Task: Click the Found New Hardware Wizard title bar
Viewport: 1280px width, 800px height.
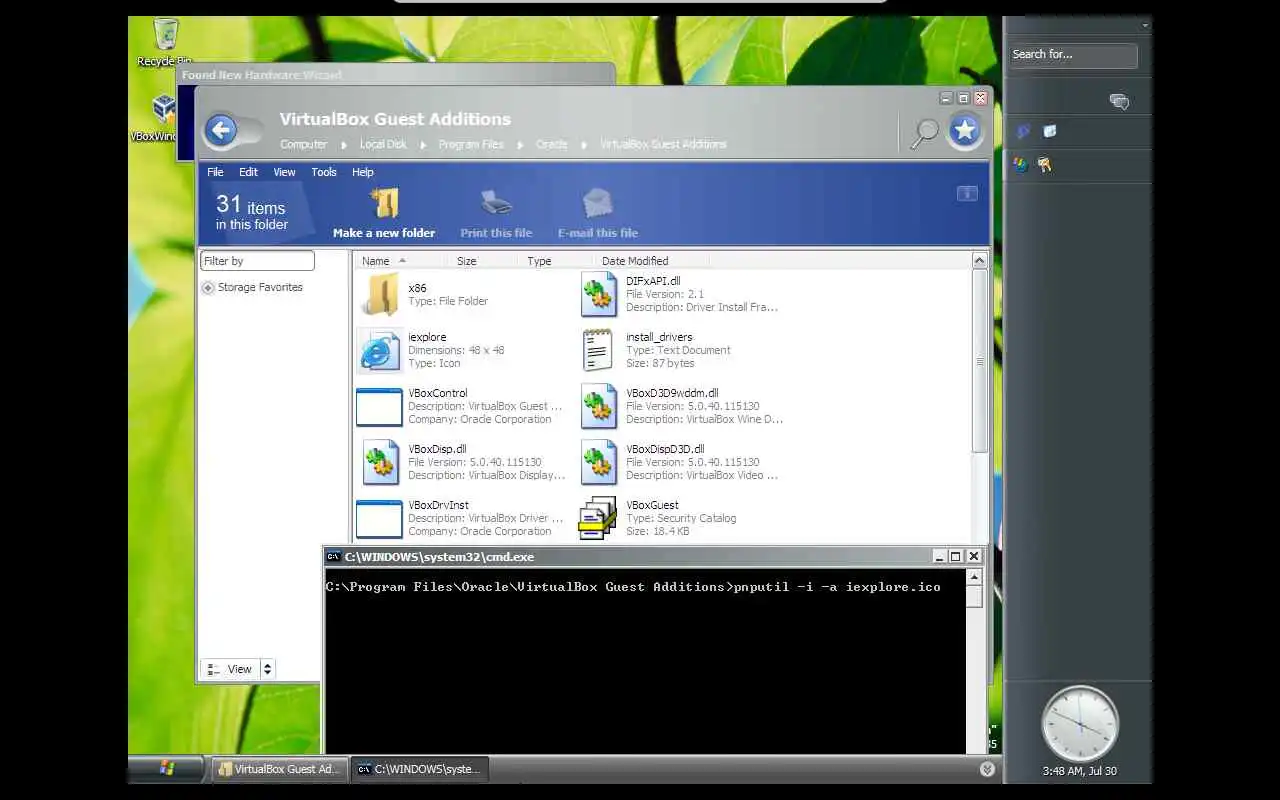Action: pyautogui.click(x=396, y=75)
